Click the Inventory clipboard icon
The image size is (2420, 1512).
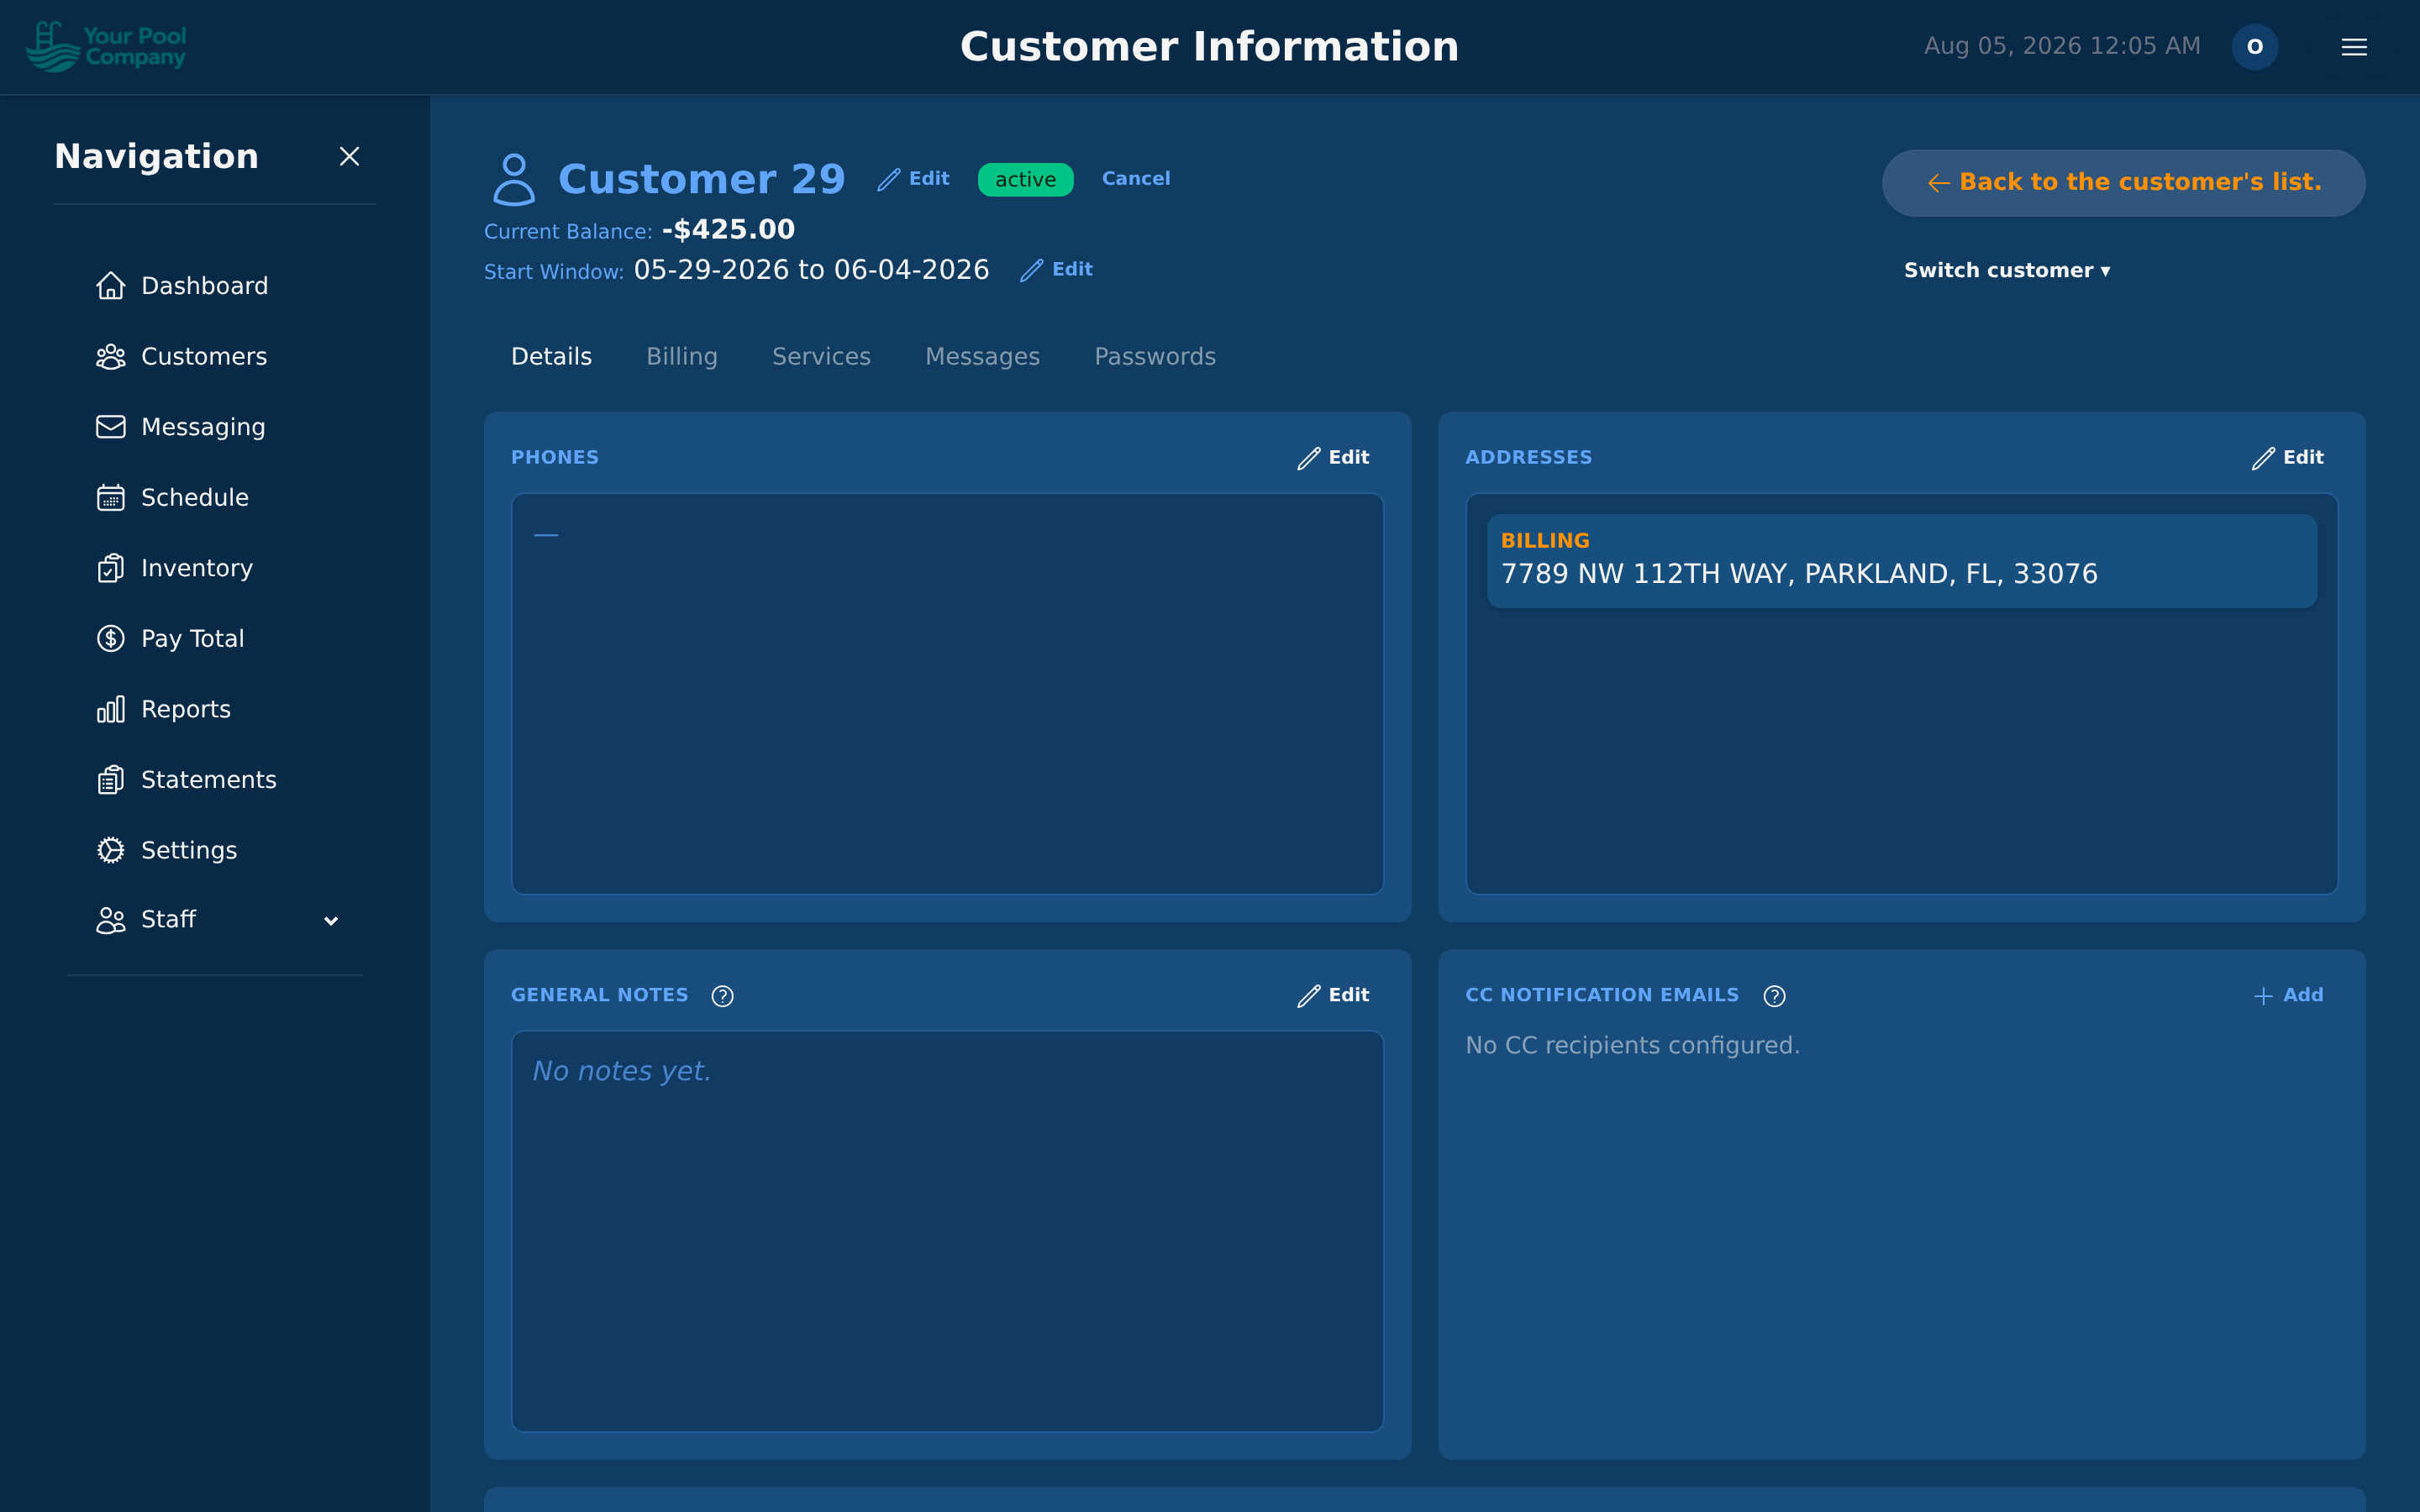110,568
